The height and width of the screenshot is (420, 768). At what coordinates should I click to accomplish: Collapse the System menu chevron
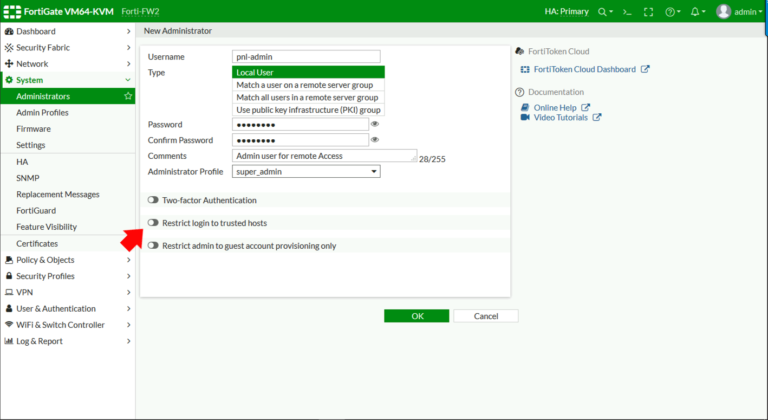[x=128, y=80]
